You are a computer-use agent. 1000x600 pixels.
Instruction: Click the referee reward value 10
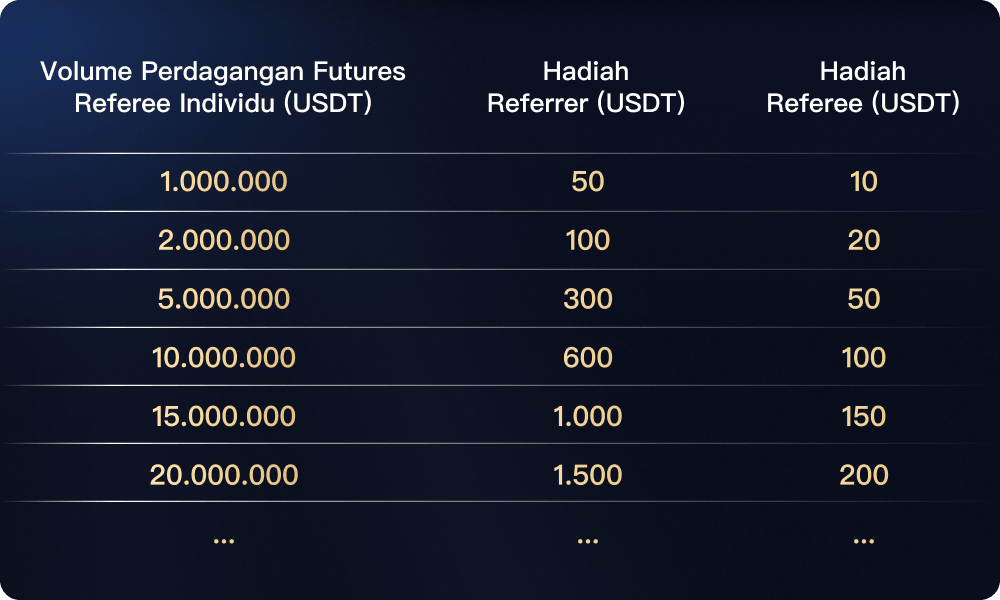(863, 182)
